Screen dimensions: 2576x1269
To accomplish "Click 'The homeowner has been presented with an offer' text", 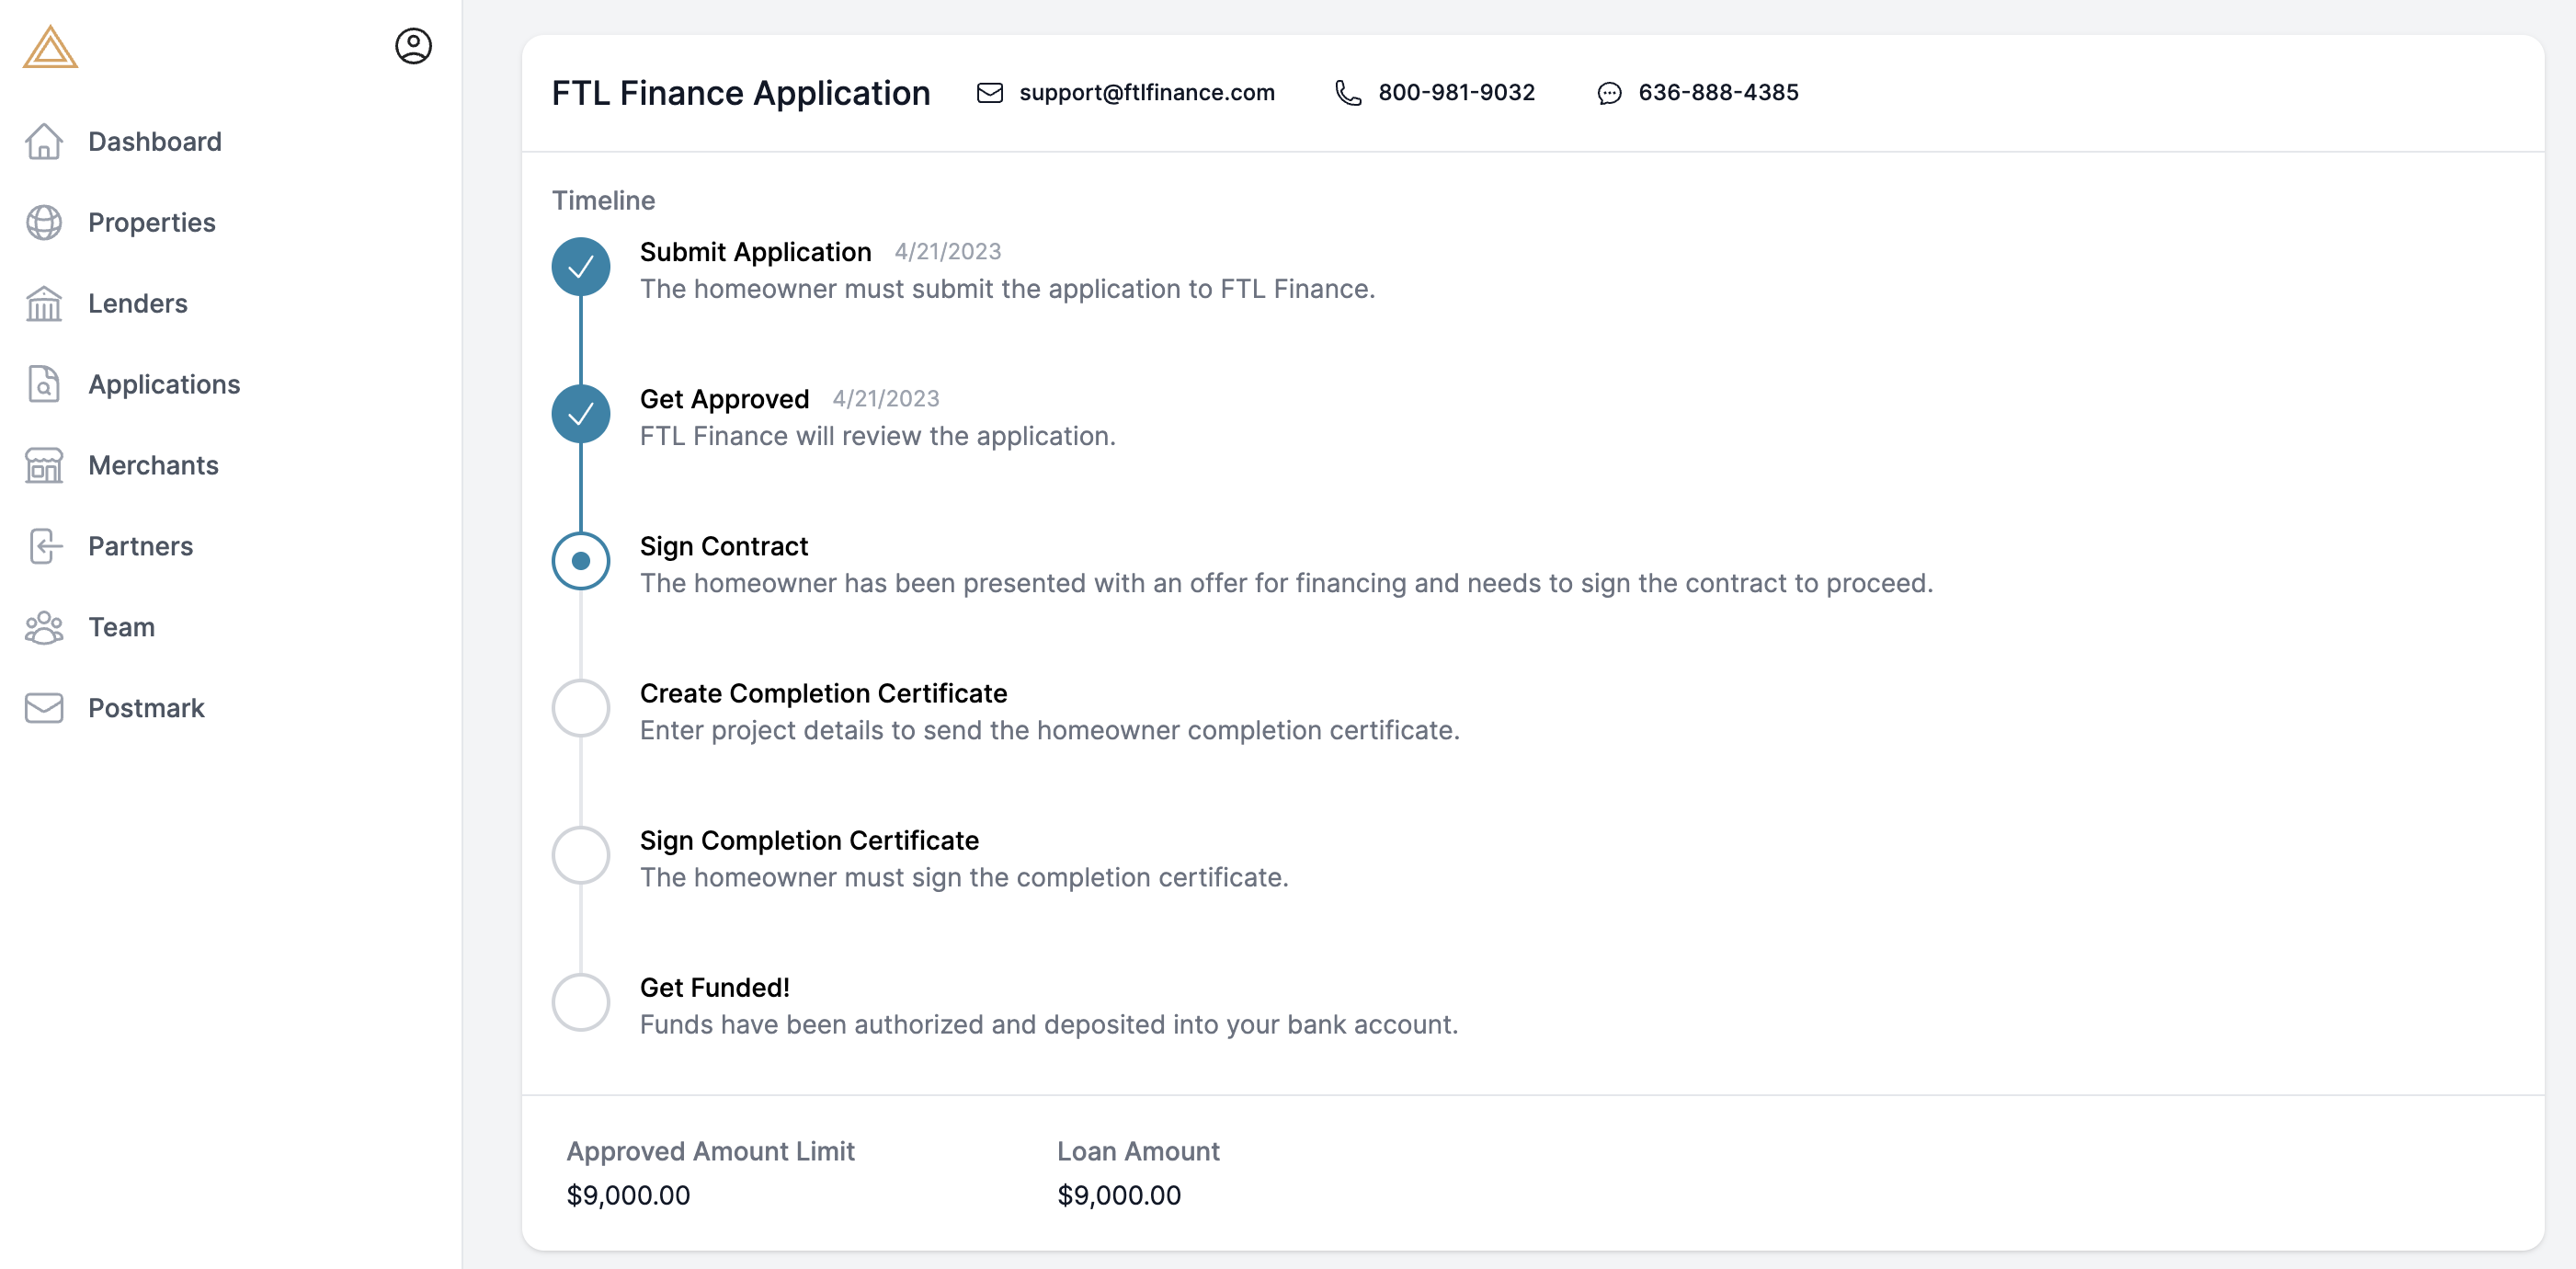I will 1286,584.
